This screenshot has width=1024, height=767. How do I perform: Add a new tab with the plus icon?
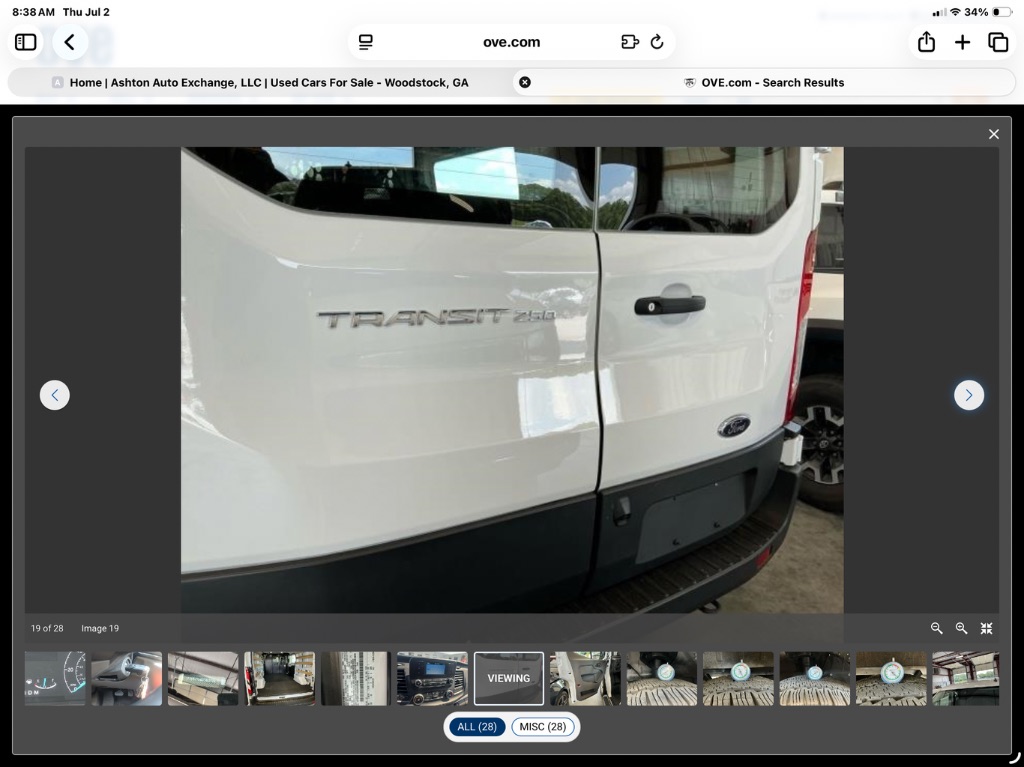tap(962, 42)
